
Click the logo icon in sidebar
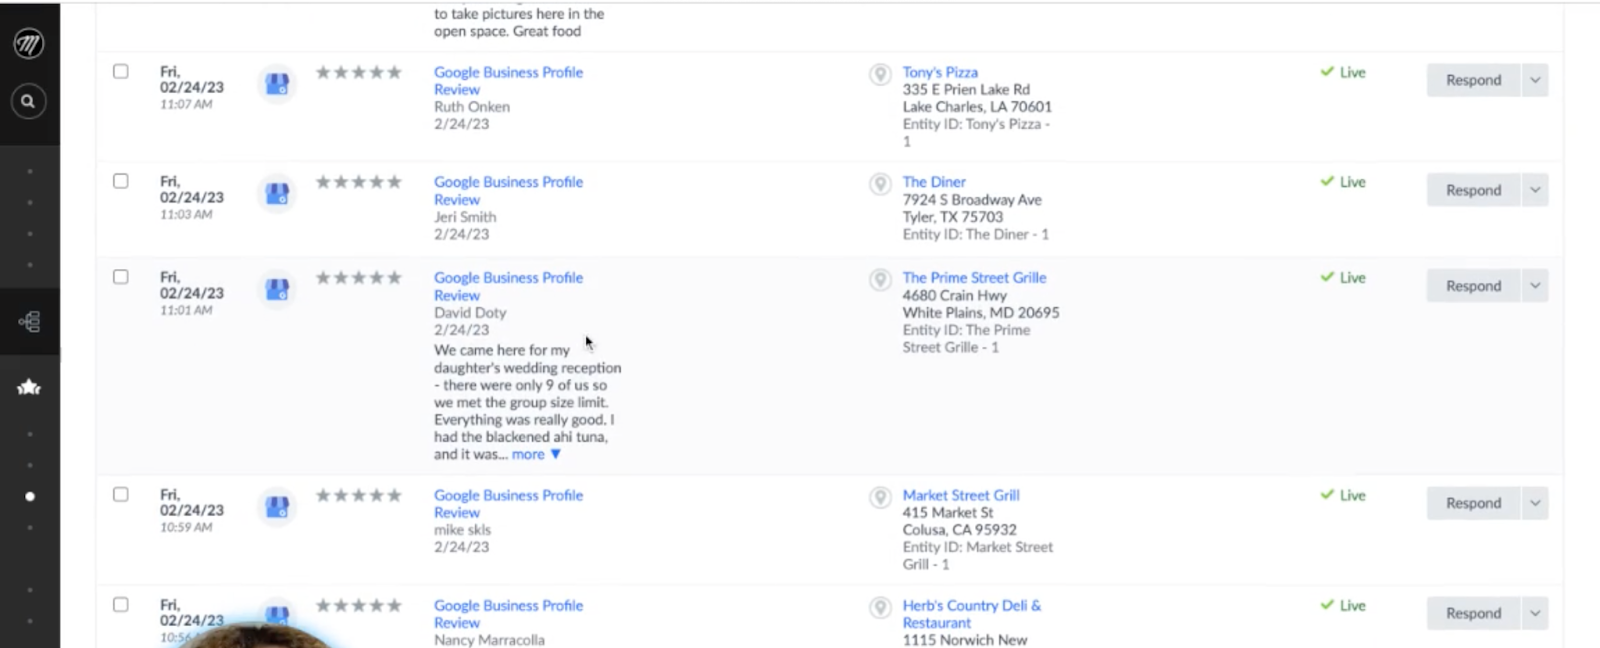[x=28, y=44]
